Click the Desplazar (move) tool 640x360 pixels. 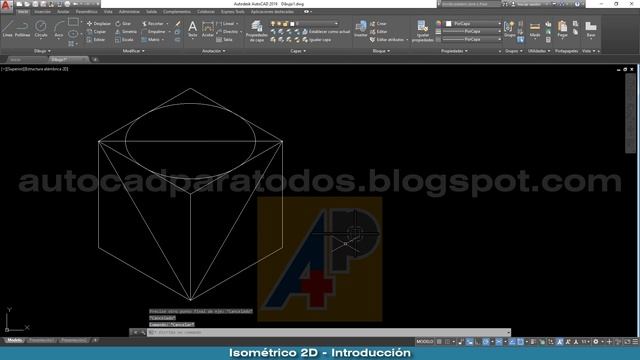click(98, 24)
